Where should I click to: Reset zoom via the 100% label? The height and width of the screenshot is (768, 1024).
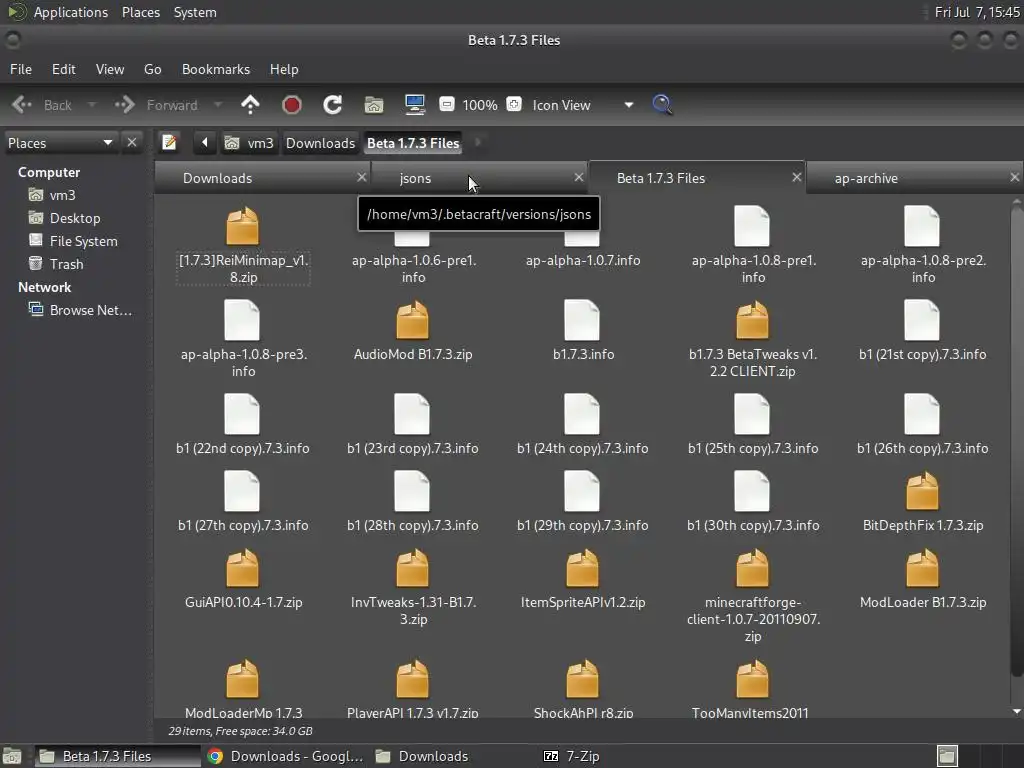tap(480, 105)
